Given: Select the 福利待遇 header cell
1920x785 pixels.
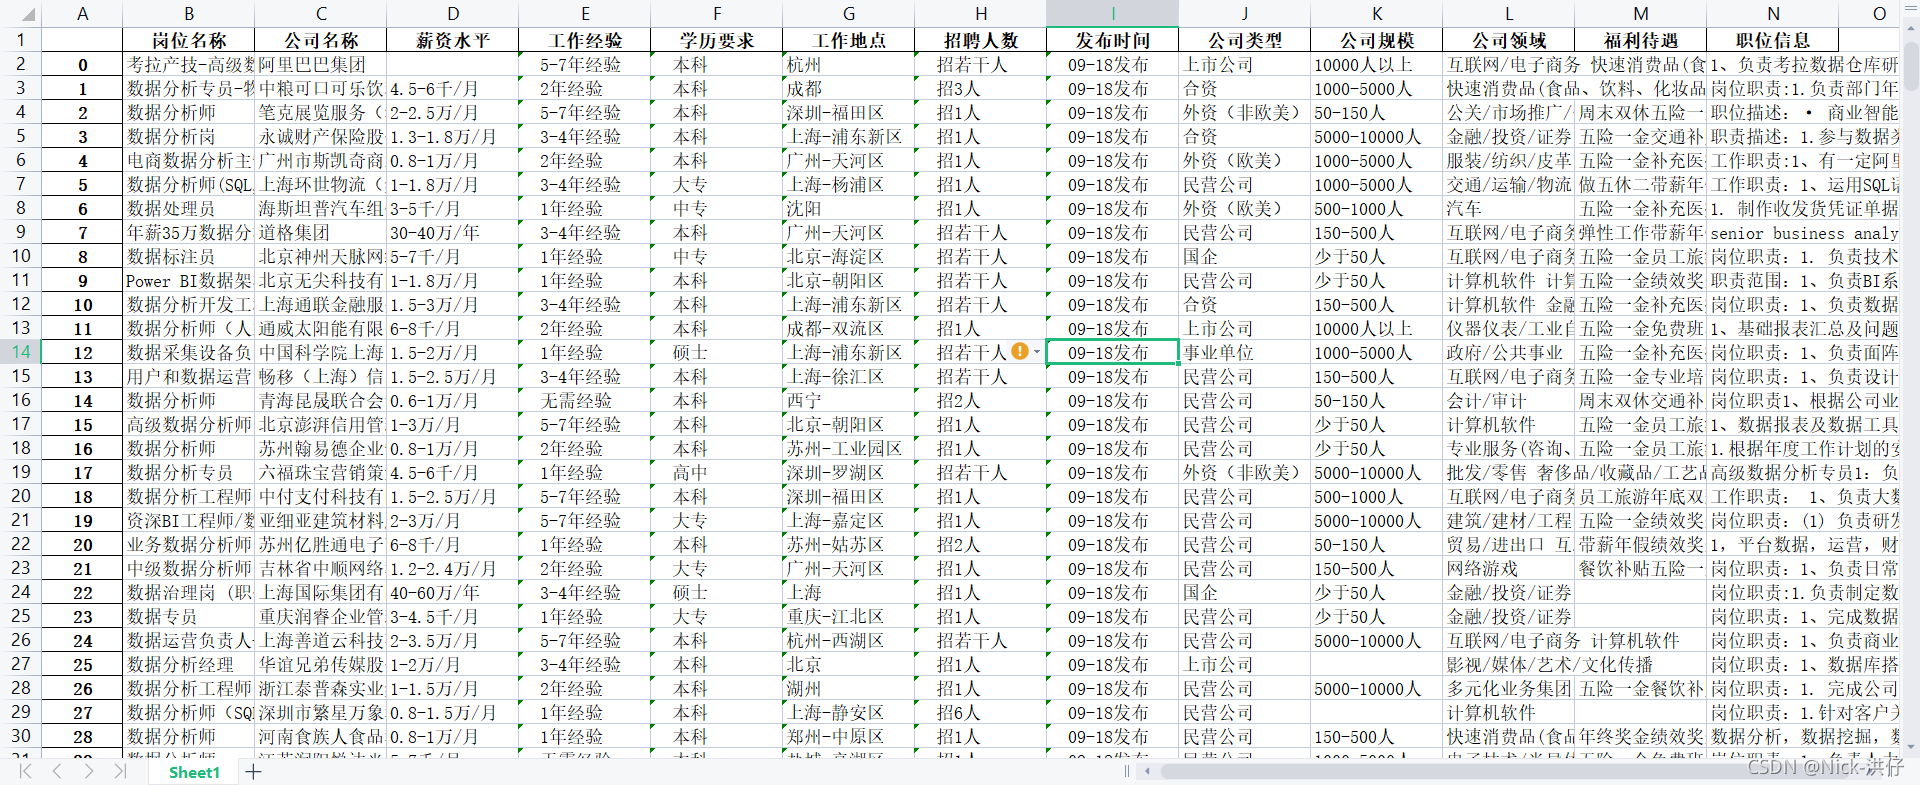Looking at the screenshot, I should pyautogui.click(x=1641, y=40).
